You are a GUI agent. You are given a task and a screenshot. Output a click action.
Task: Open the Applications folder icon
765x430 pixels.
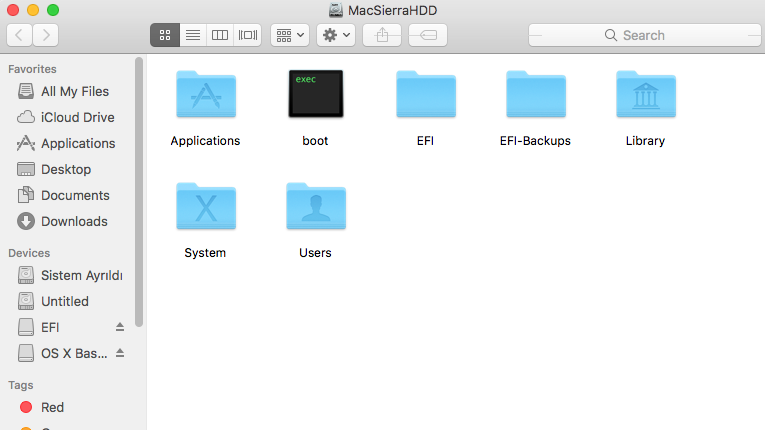(205, 95)
